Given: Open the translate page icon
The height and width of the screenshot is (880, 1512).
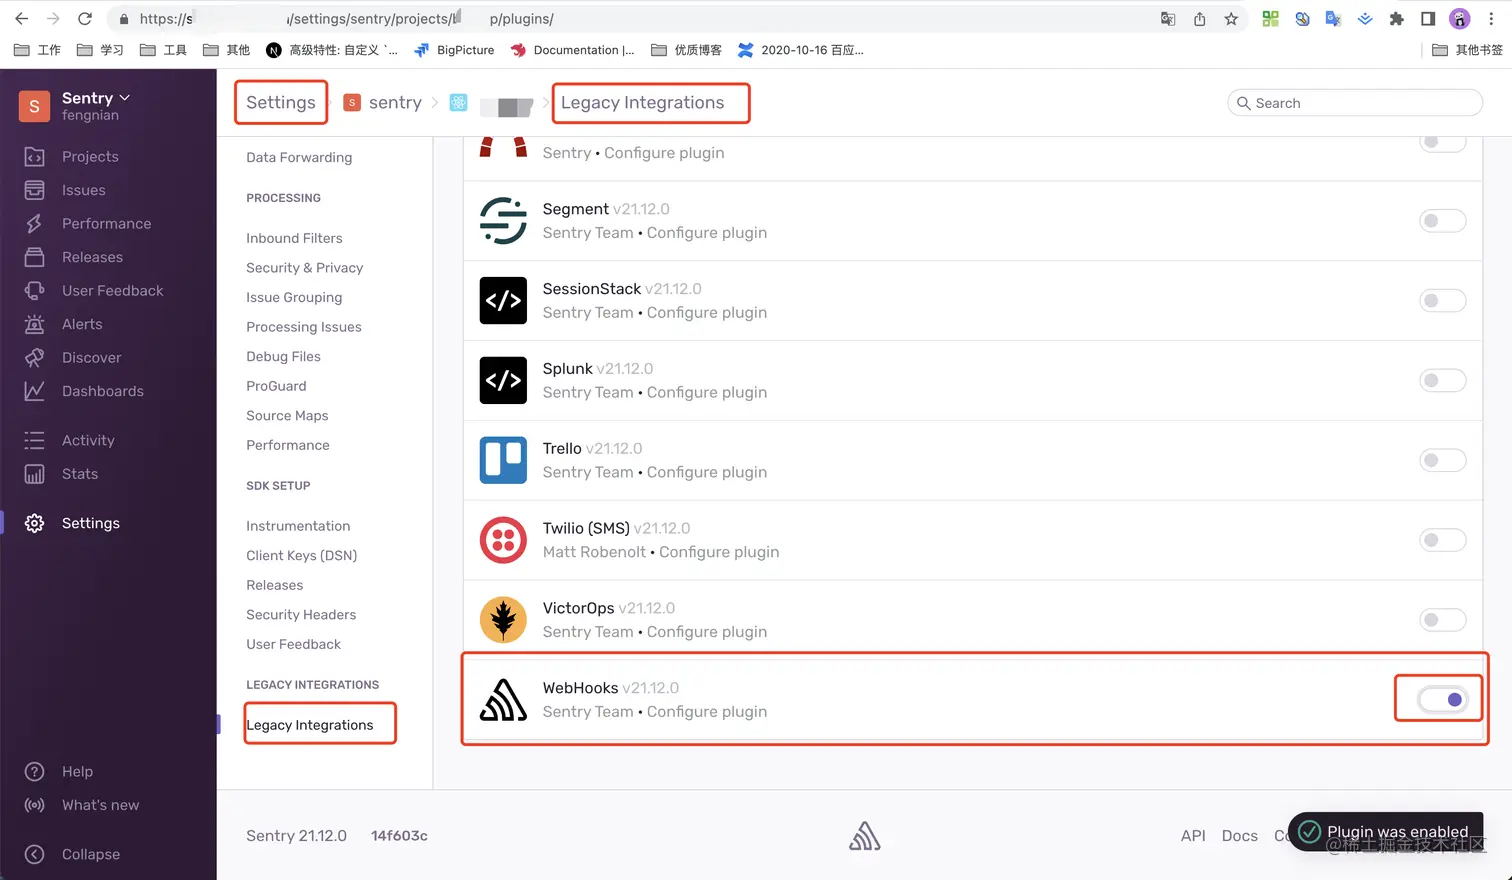Looking at the screenshot, I should click(x=1167, y=18).
